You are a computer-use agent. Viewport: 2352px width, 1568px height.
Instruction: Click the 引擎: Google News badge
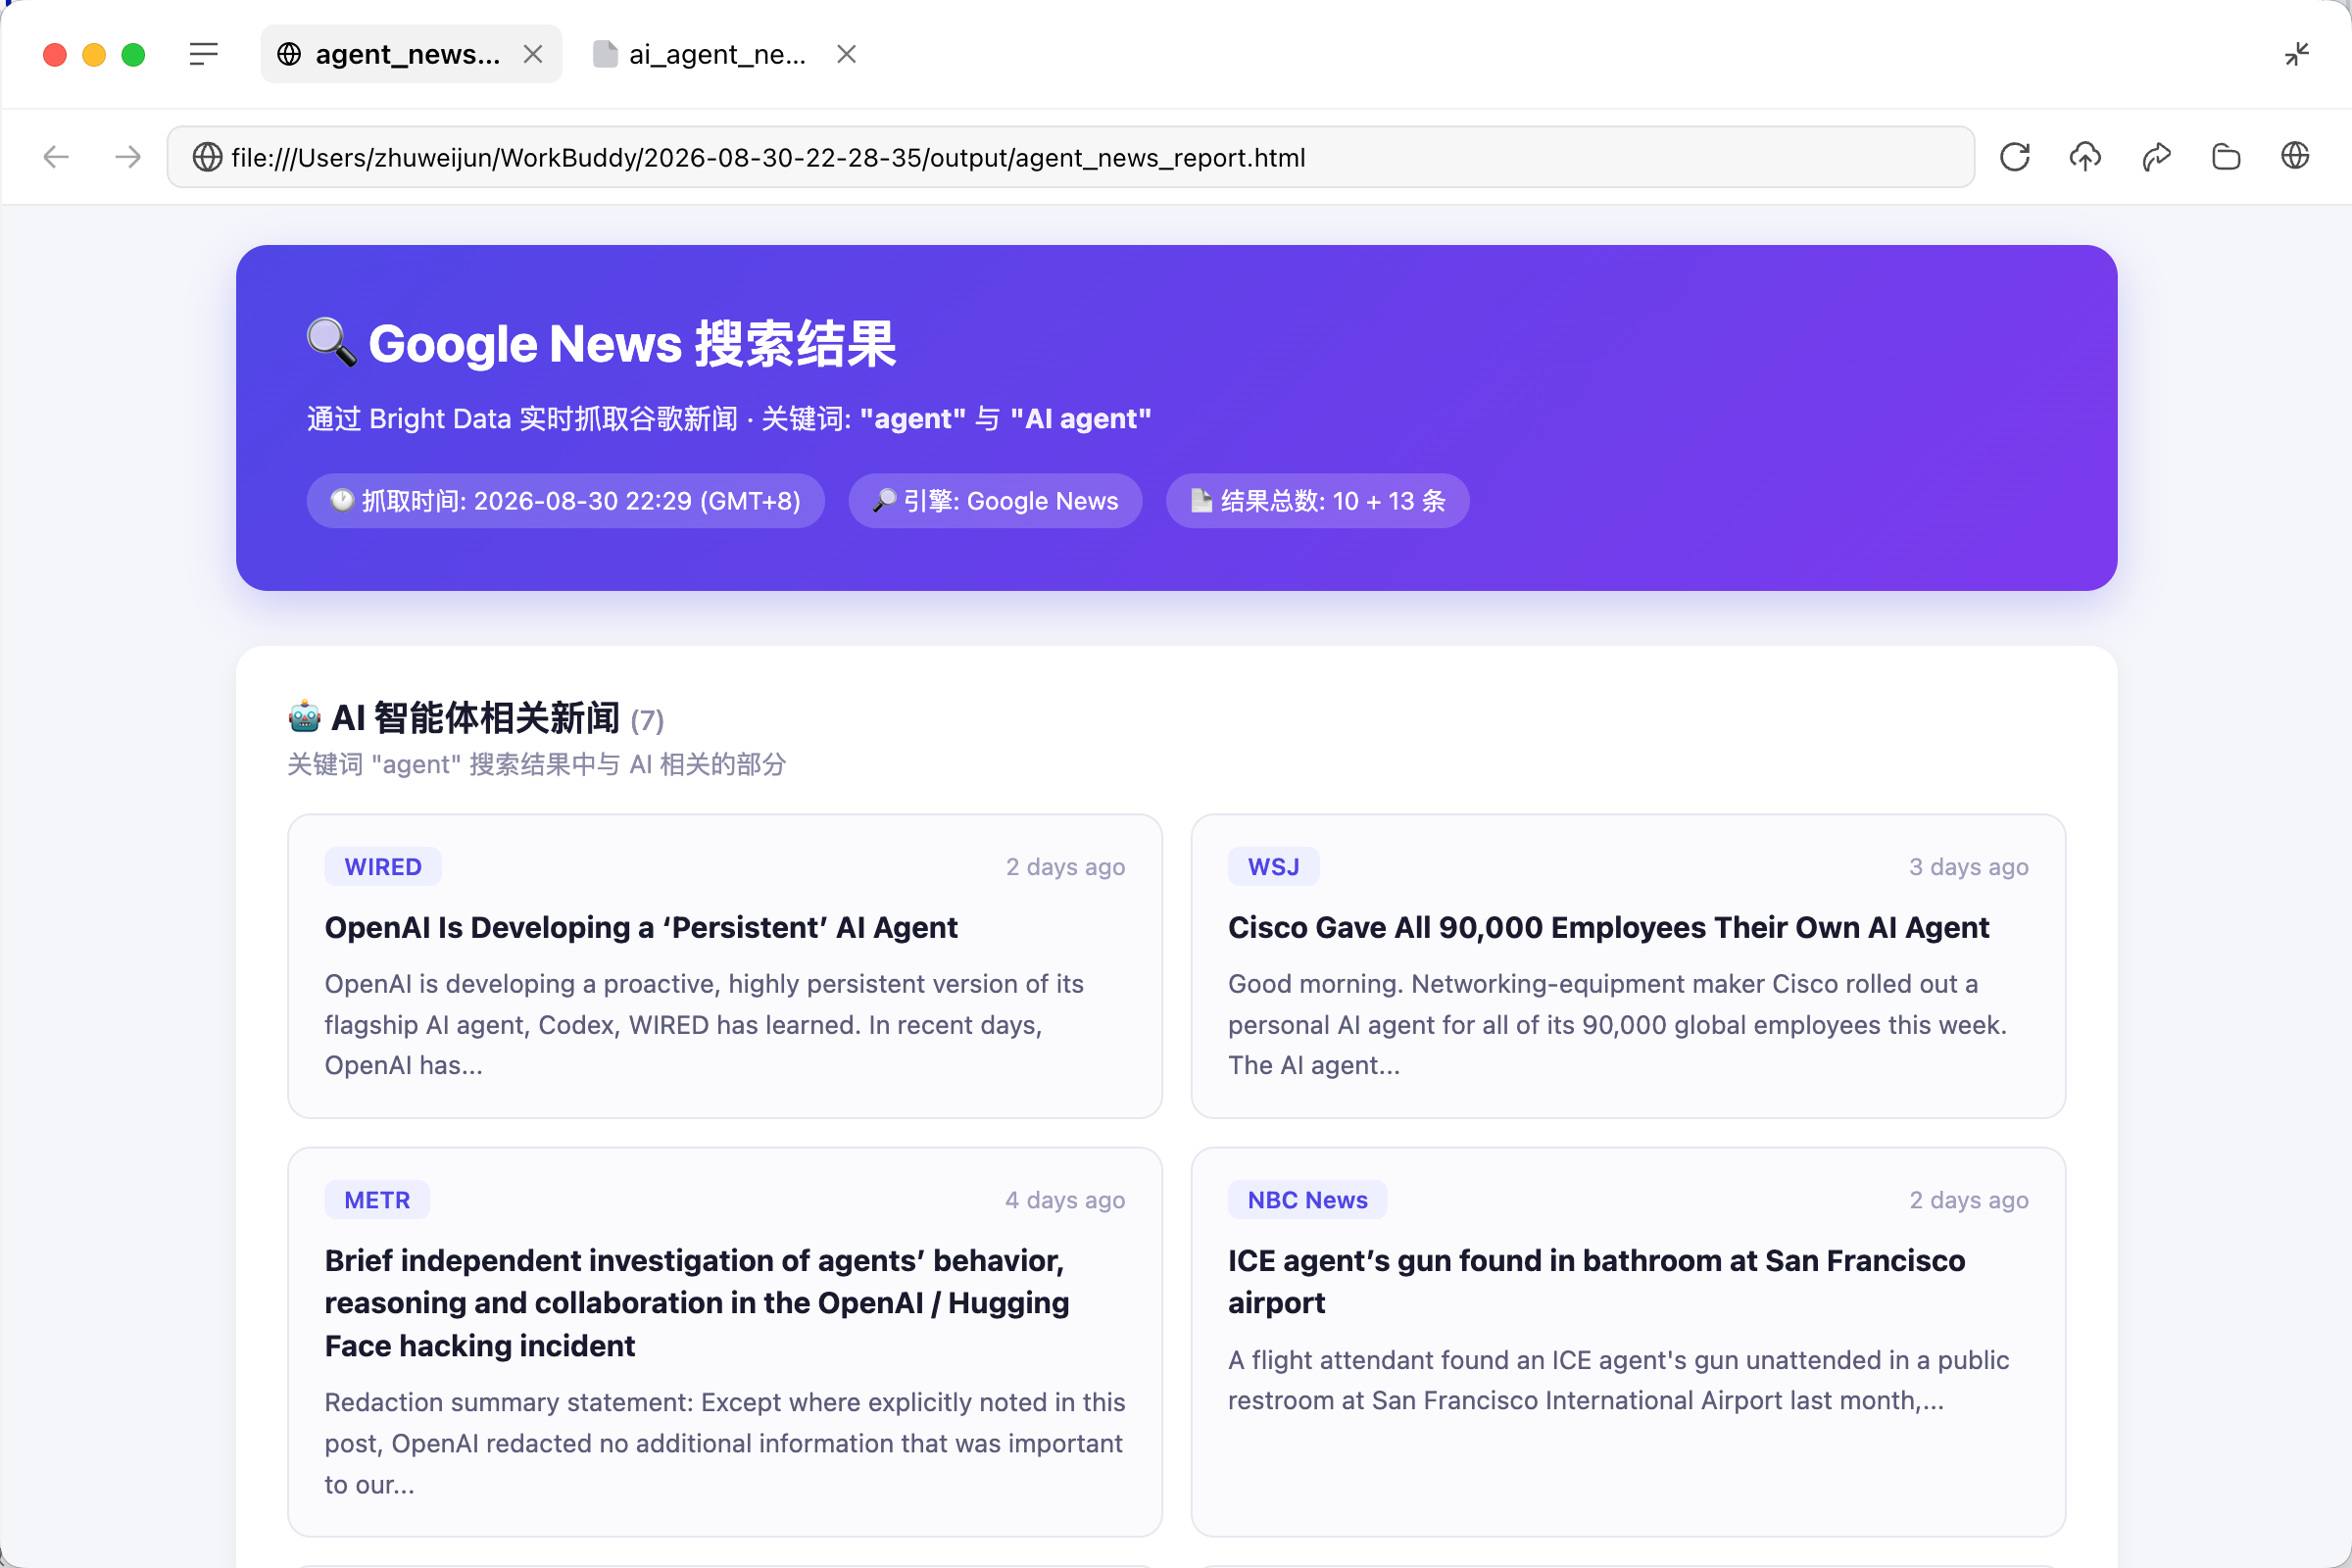tap(995, 501)
